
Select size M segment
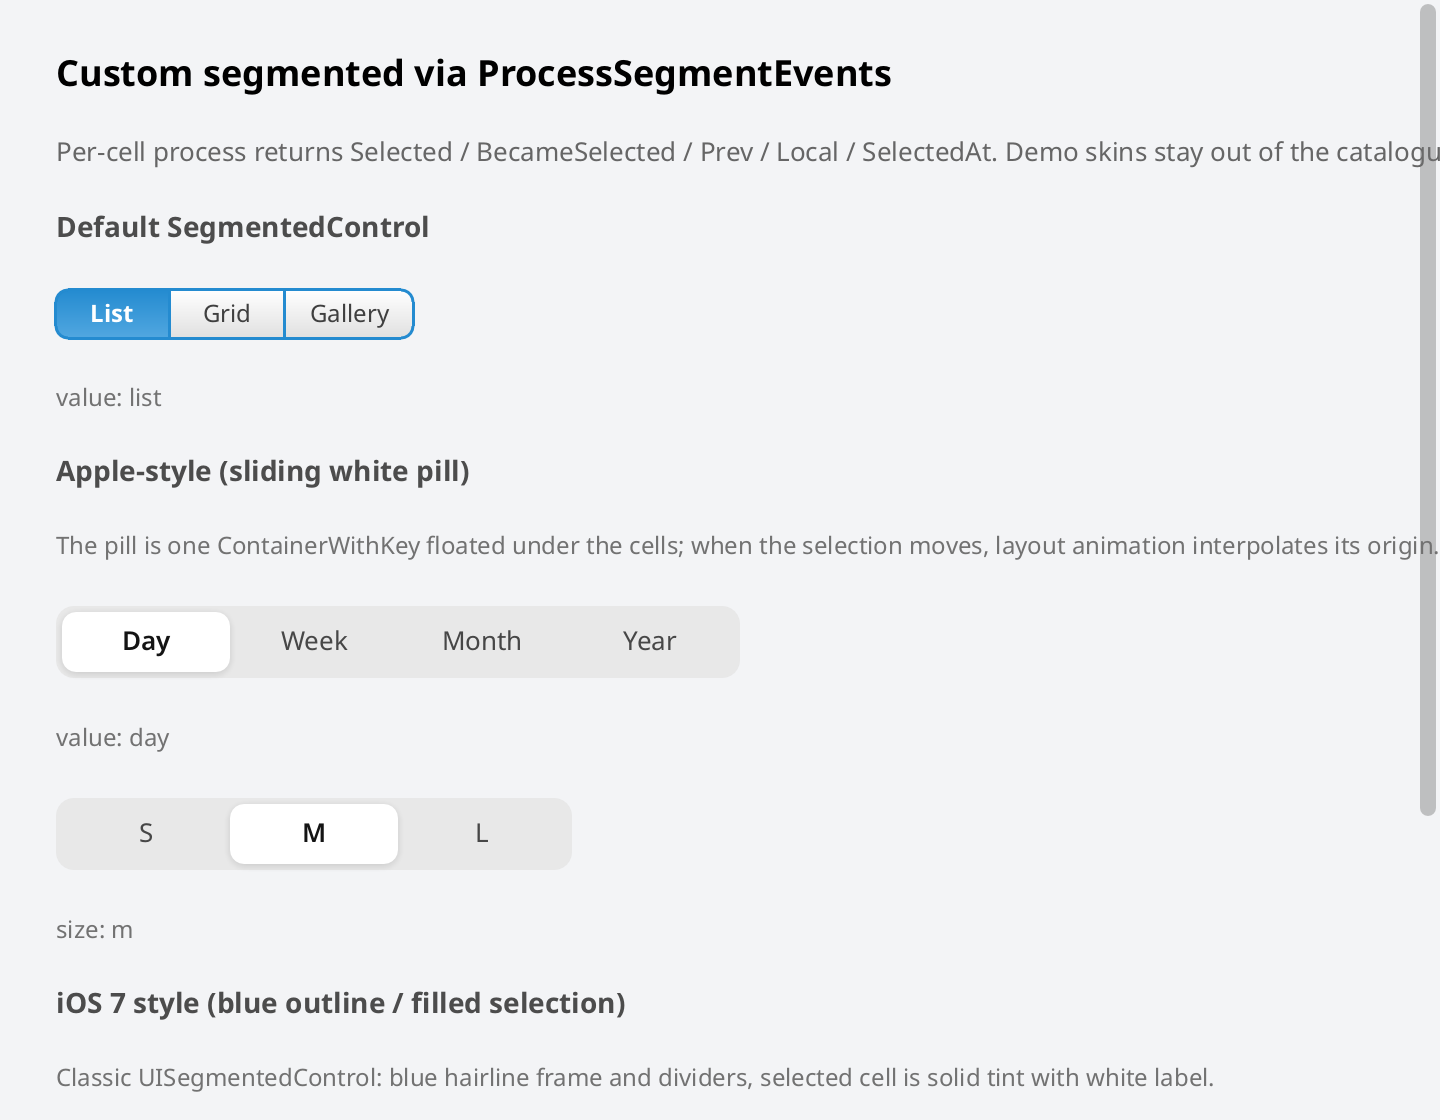point(314,833)
